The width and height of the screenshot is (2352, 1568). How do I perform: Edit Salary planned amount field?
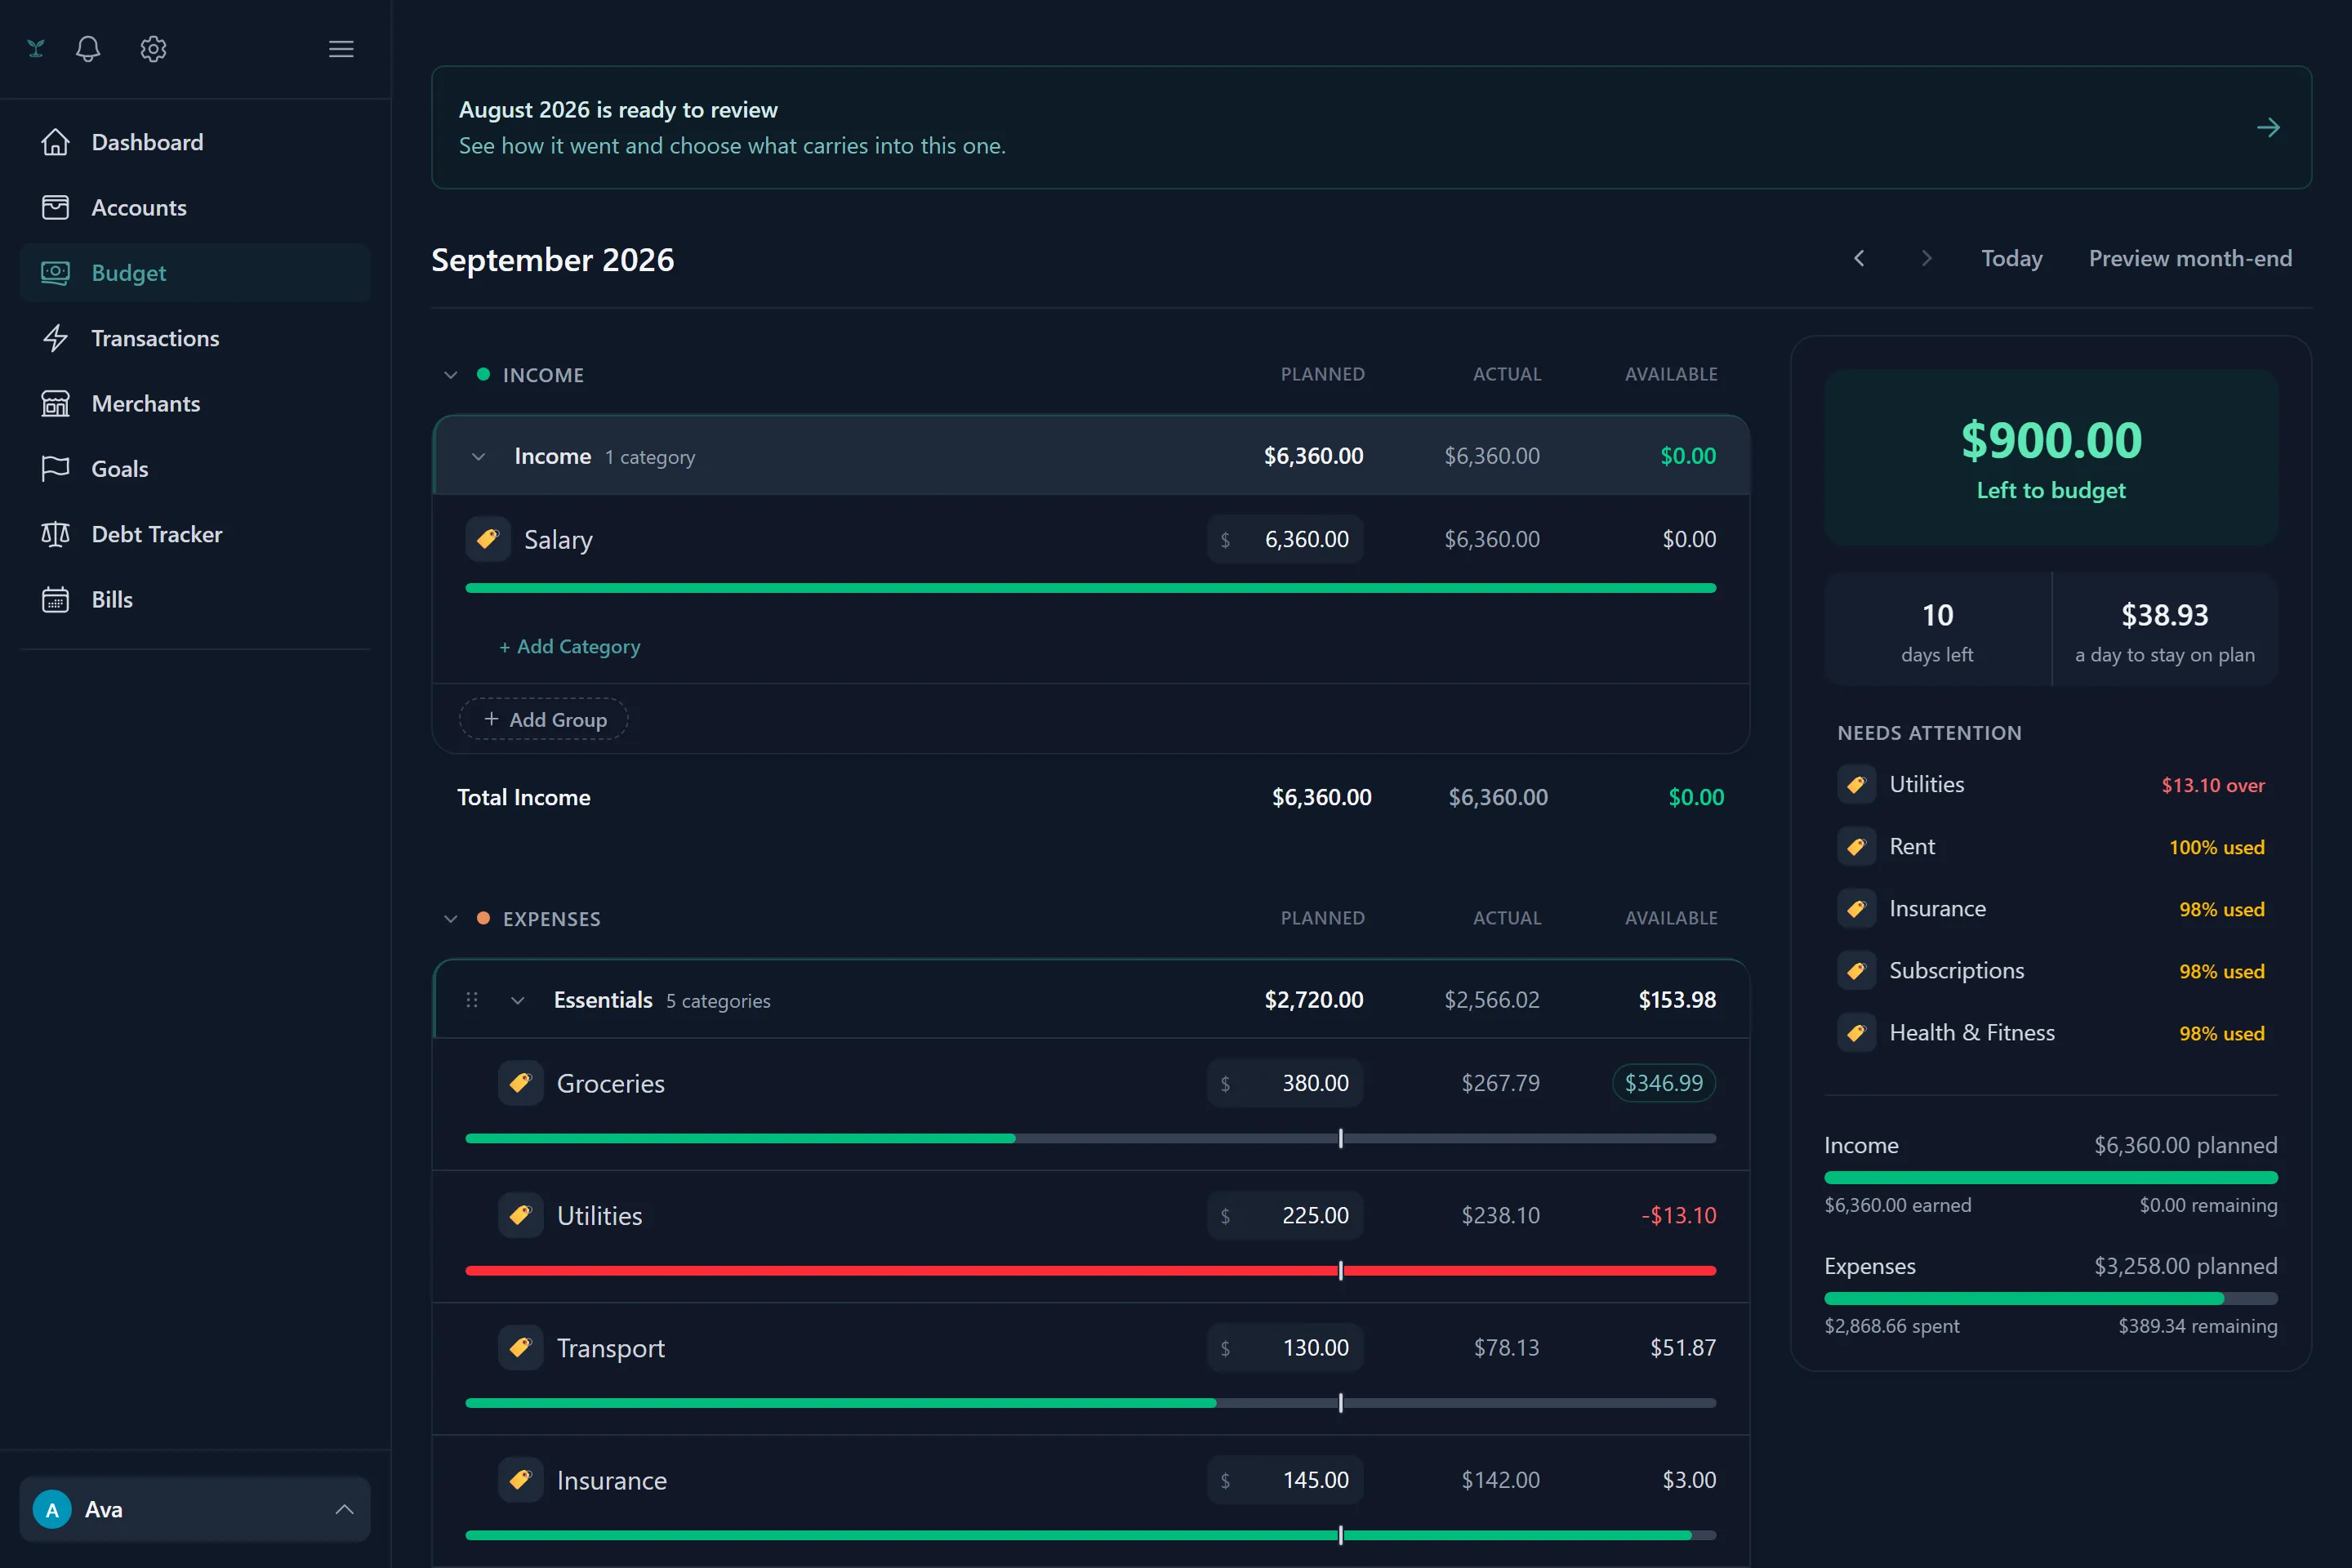1285,539
